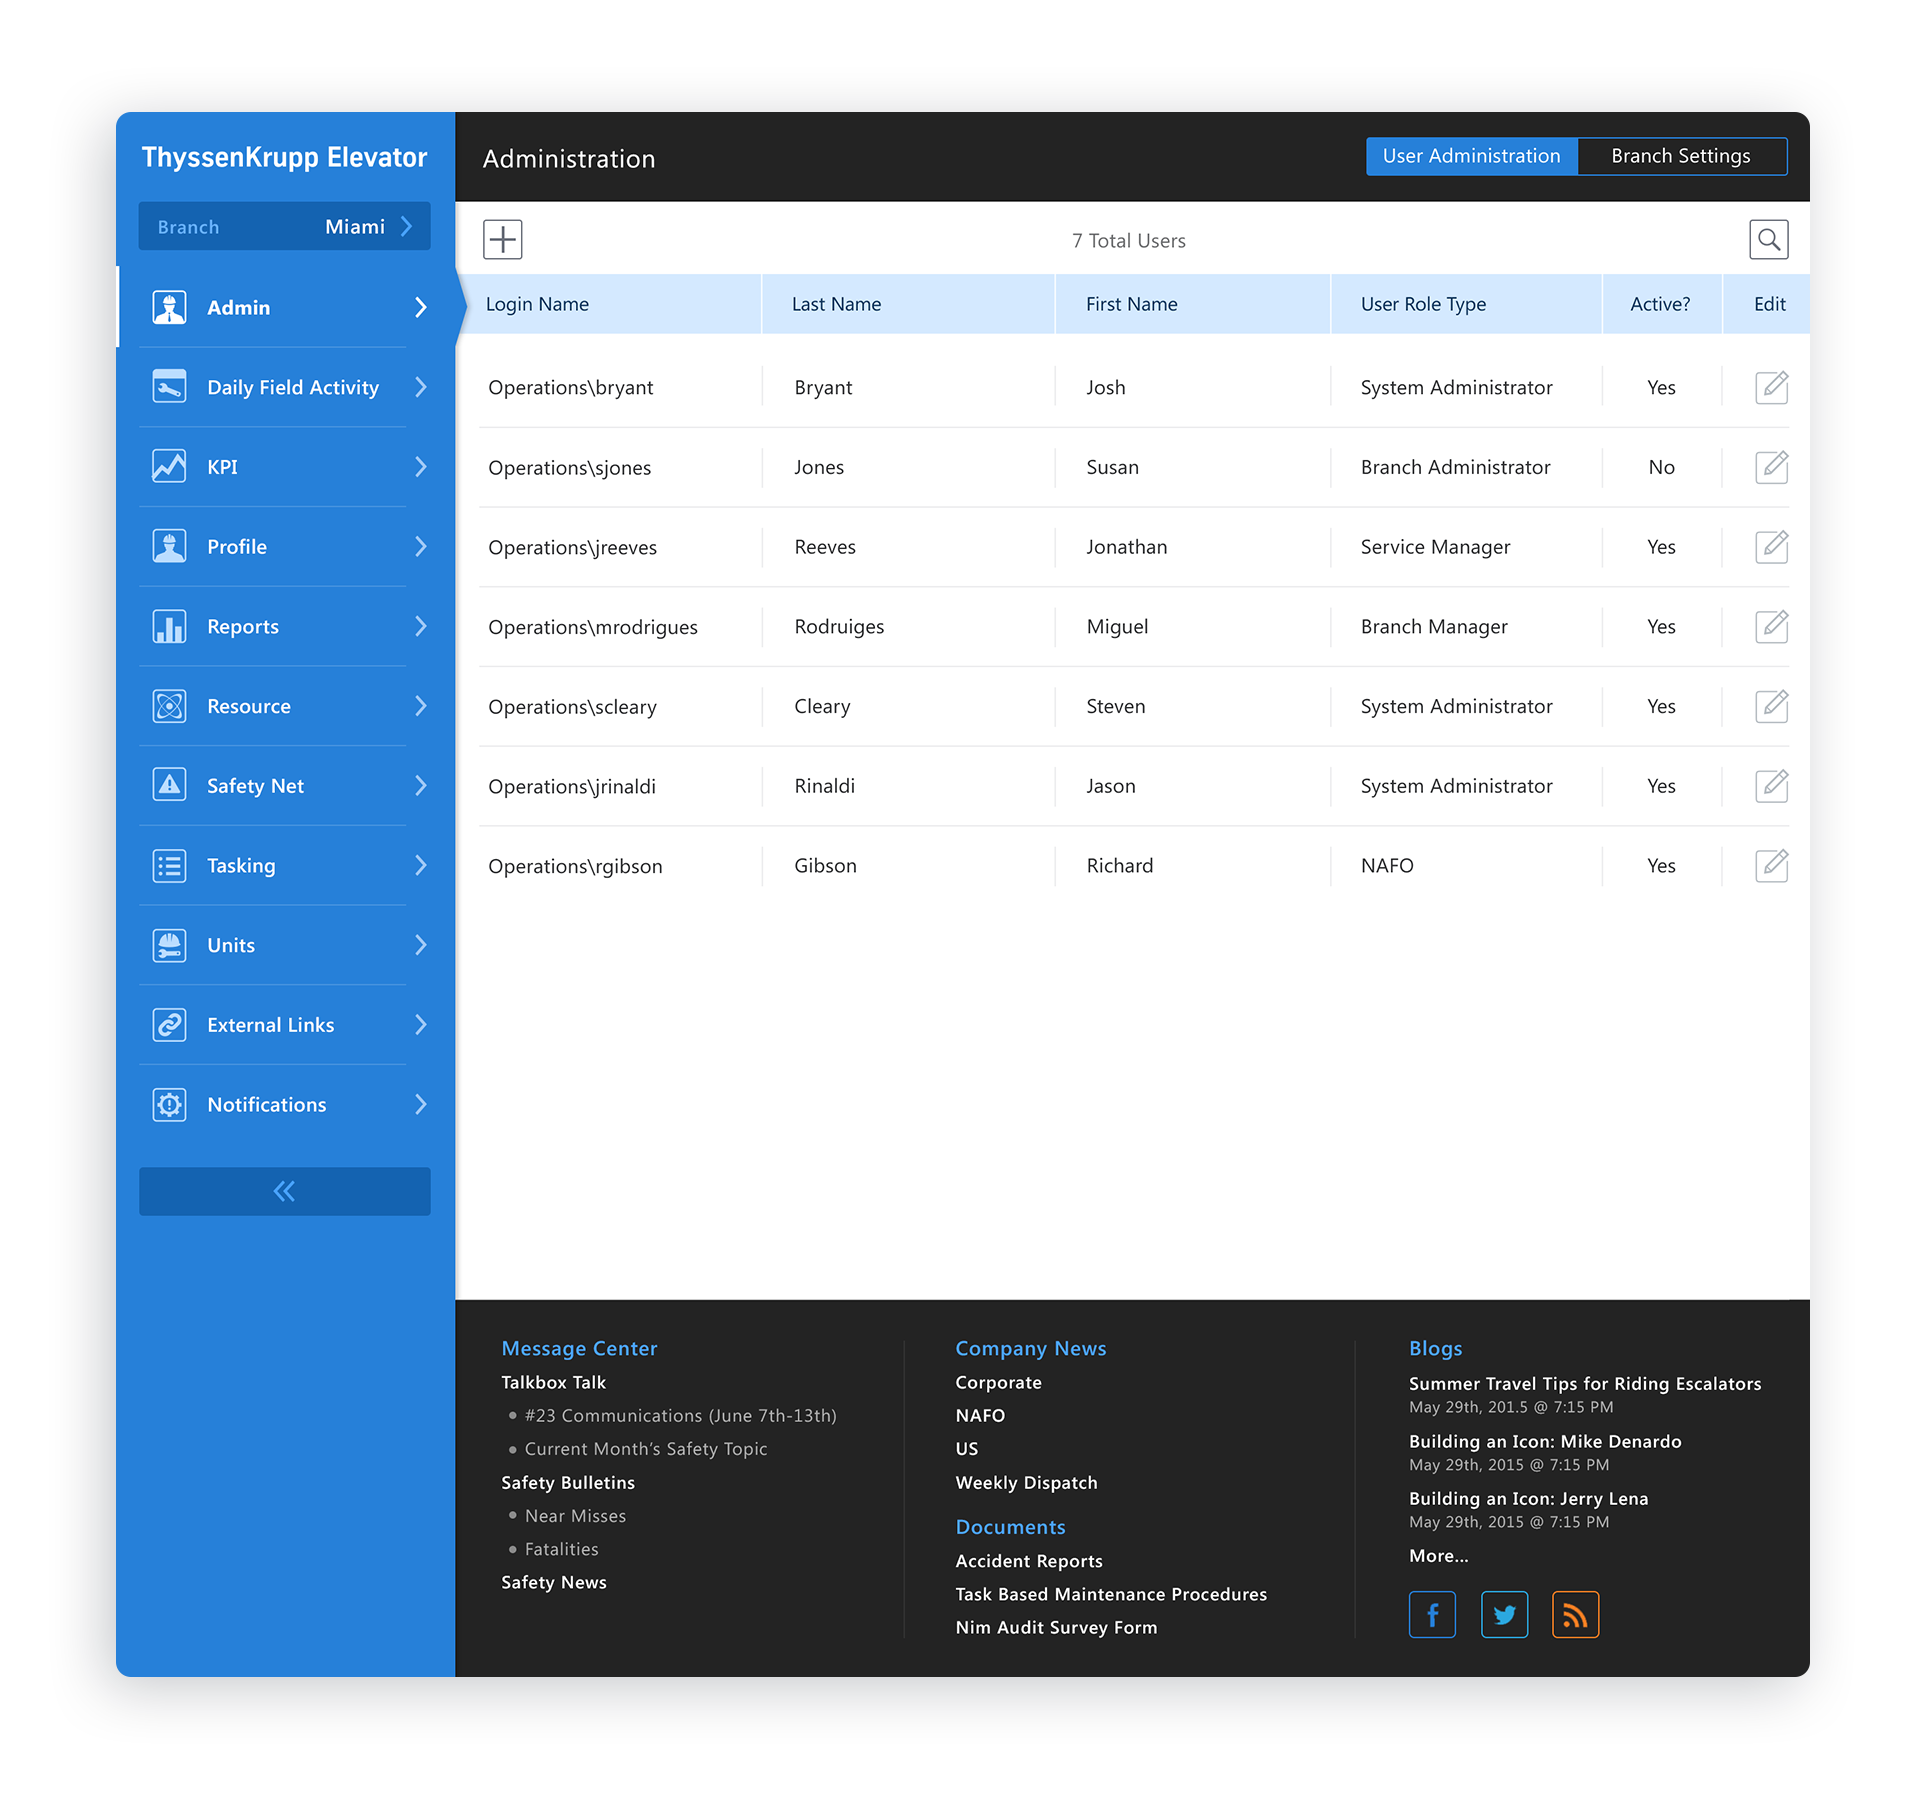The height and width of the screenshot is (1793, 1920).
Task: Open Building an Icon: Mike Denardo blog
Action: [1545, 1441]
